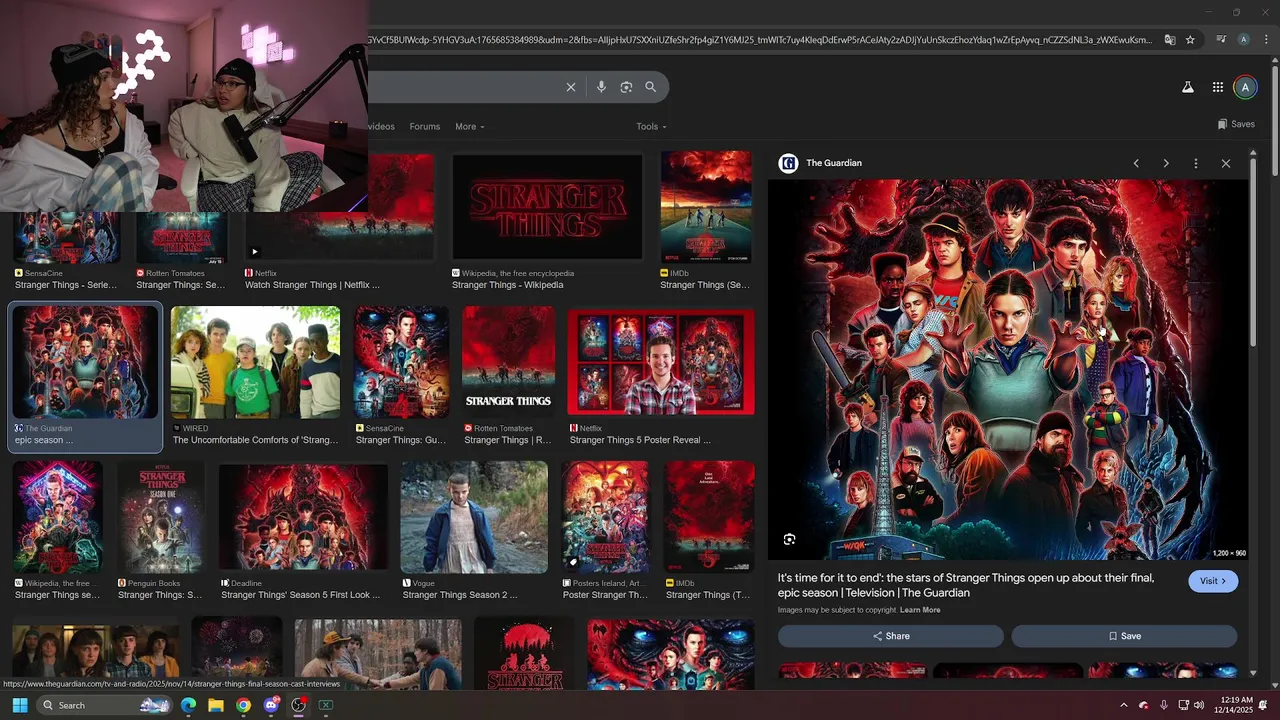
Task: Select The Guardian epic season thumbnail
Action: click(x=85, y=362)
